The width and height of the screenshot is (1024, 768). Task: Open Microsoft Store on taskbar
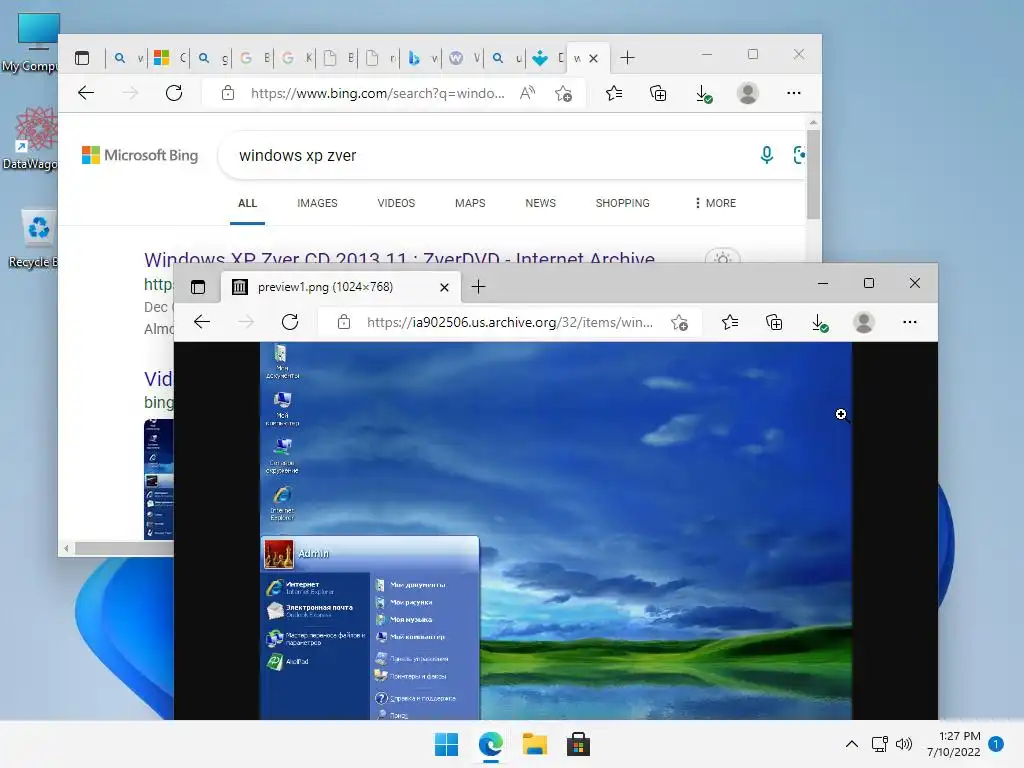coord(578,744)
